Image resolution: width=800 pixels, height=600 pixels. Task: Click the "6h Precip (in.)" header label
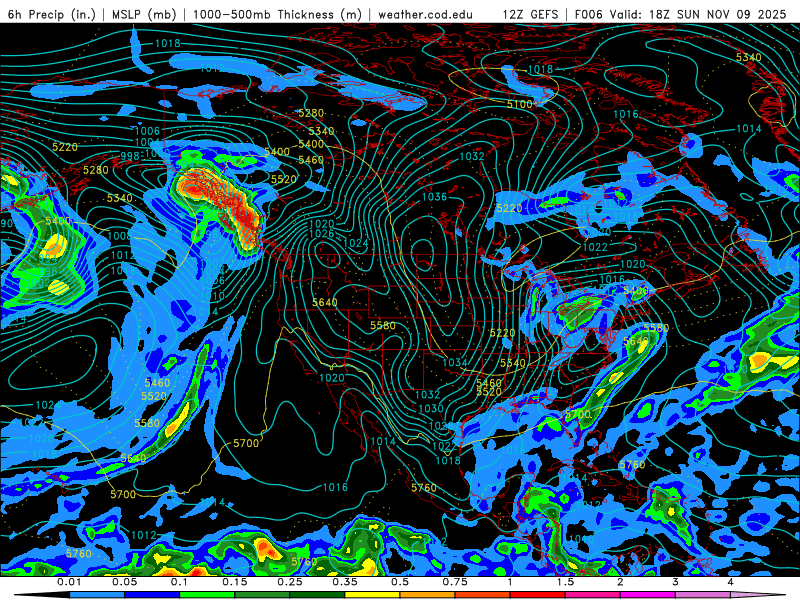coord(52,14)
